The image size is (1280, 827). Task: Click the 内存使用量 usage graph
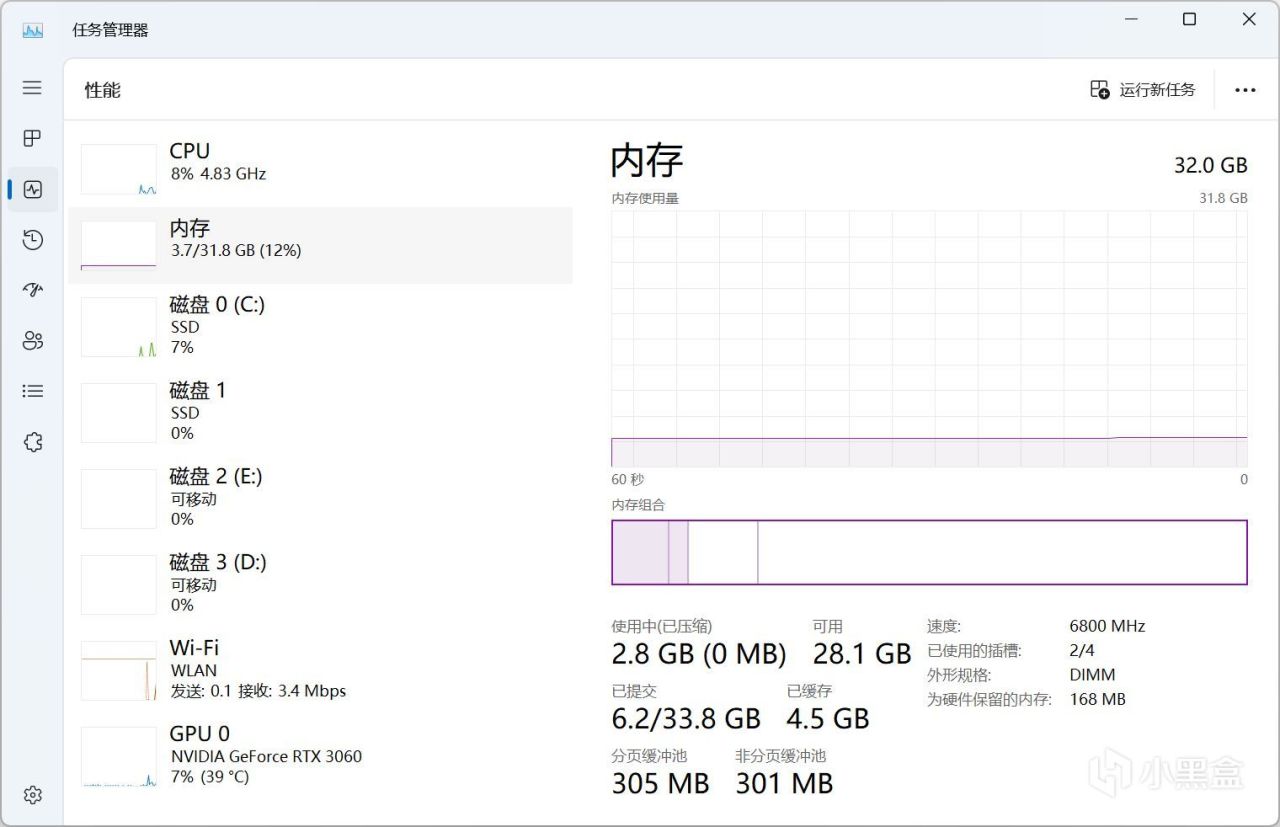coord(929,339)
